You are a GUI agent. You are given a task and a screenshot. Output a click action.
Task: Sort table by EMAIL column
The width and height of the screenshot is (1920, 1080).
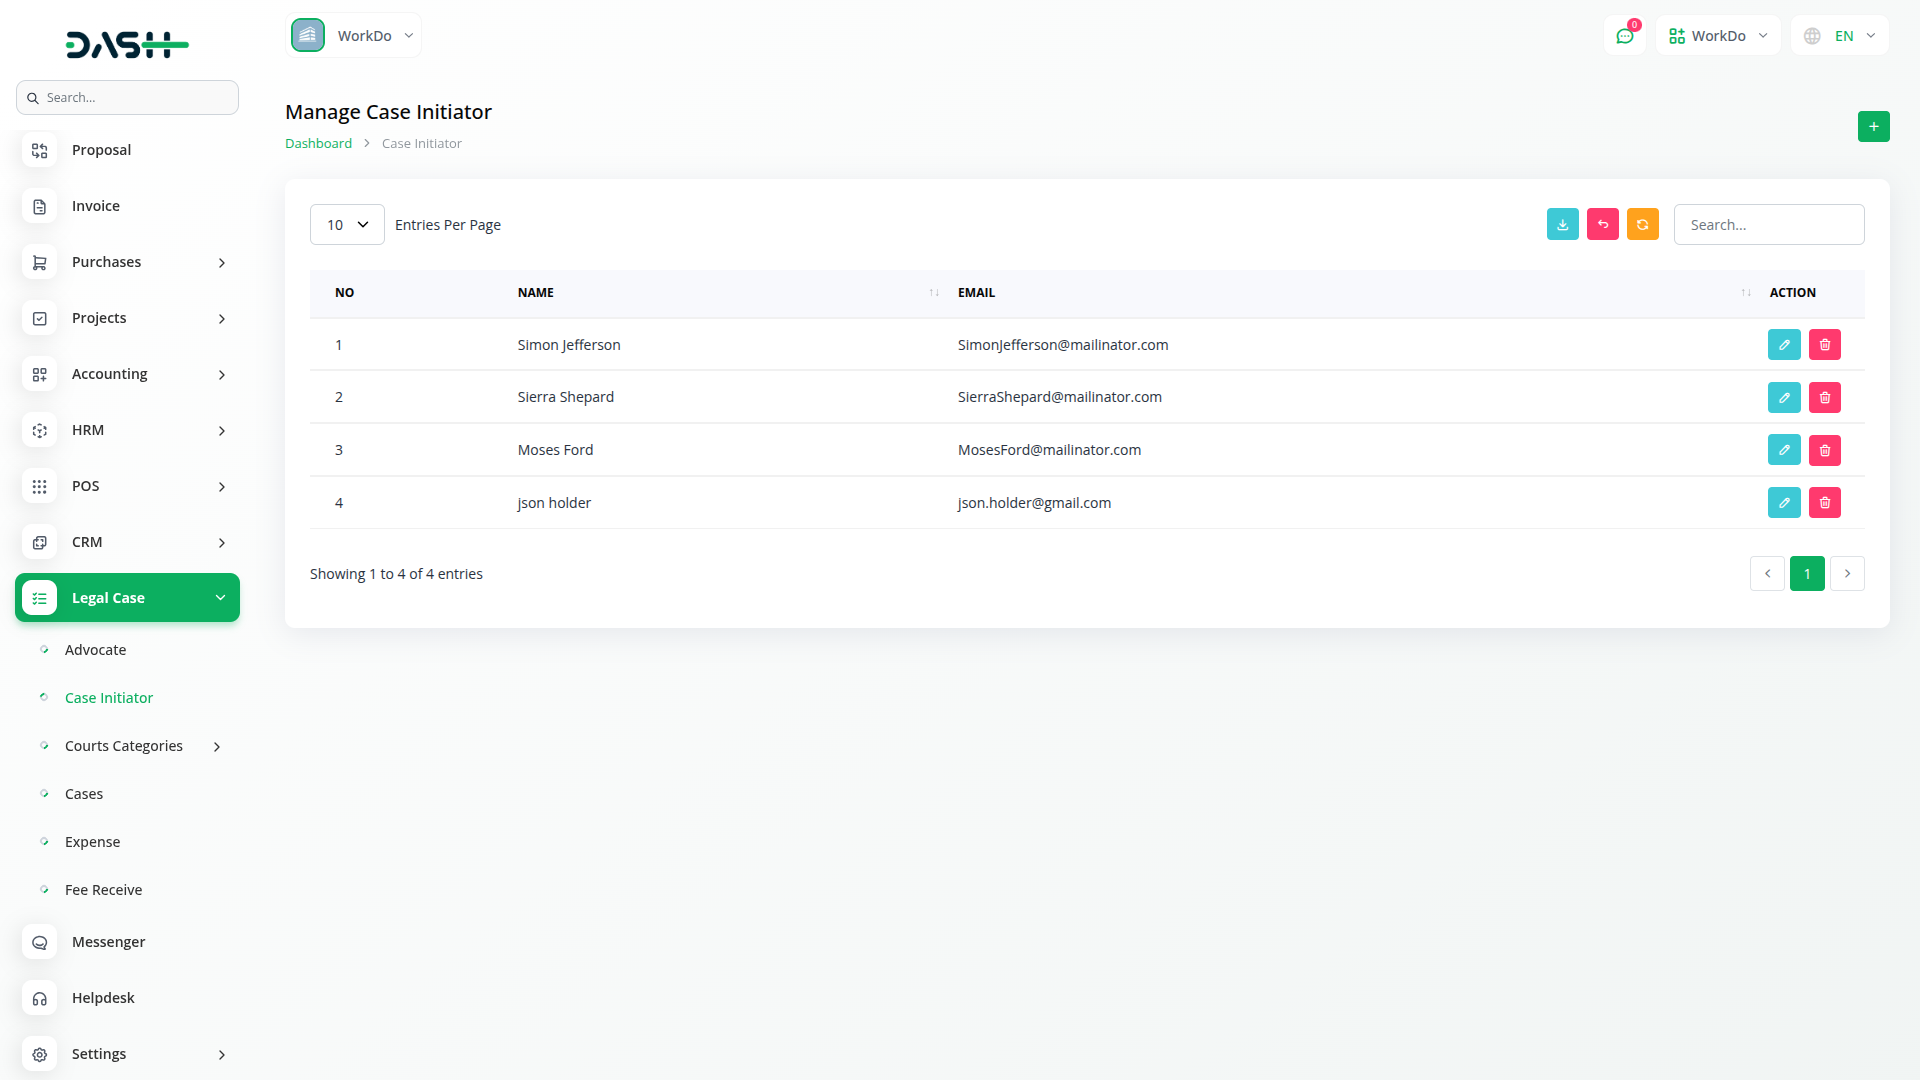1355,293
